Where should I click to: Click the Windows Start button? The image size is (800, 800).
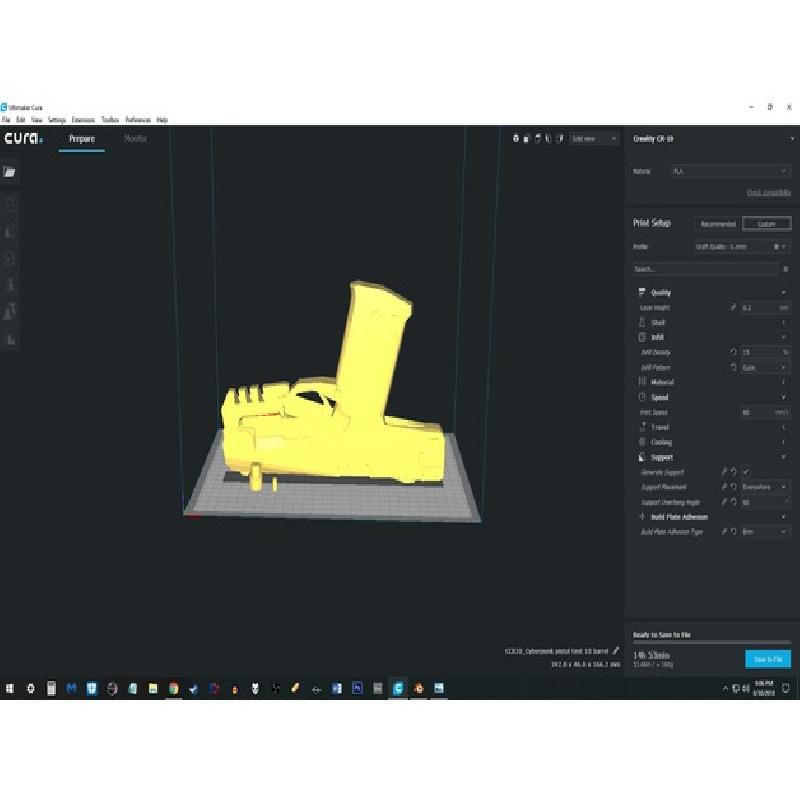(x=9, y=688)
